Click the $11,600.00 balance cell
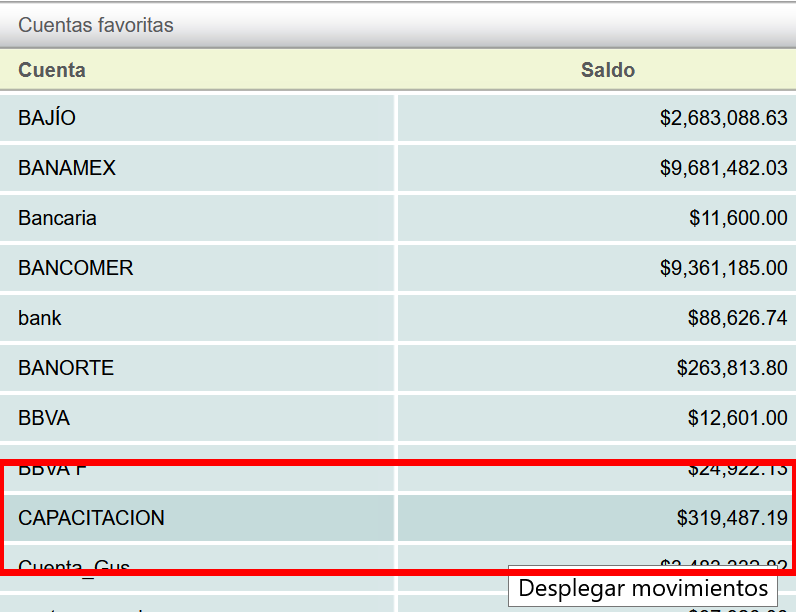Image resolution: width=796 pixels, height=612 pixels. point(738,218)
